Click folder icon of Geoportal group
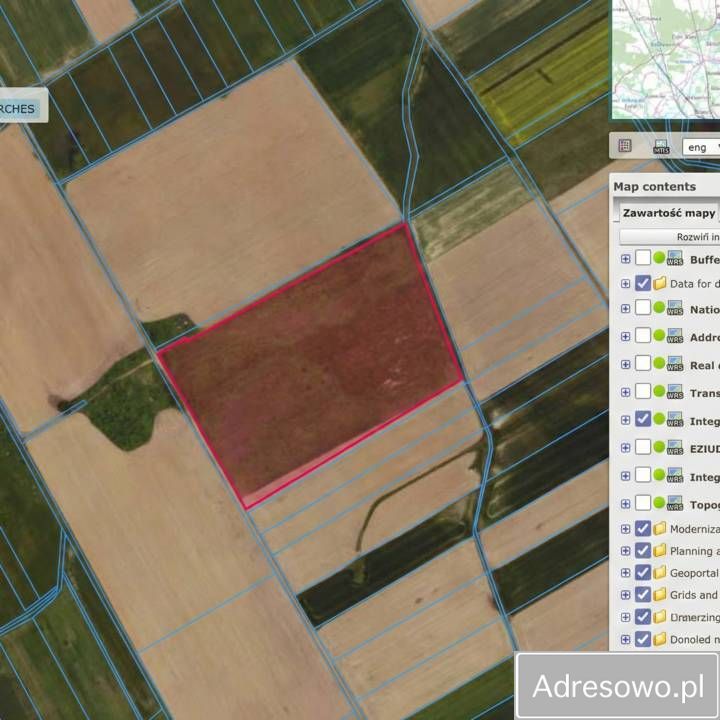The width and height of the screenshot is (720, 720). click(x=660, y=573)
